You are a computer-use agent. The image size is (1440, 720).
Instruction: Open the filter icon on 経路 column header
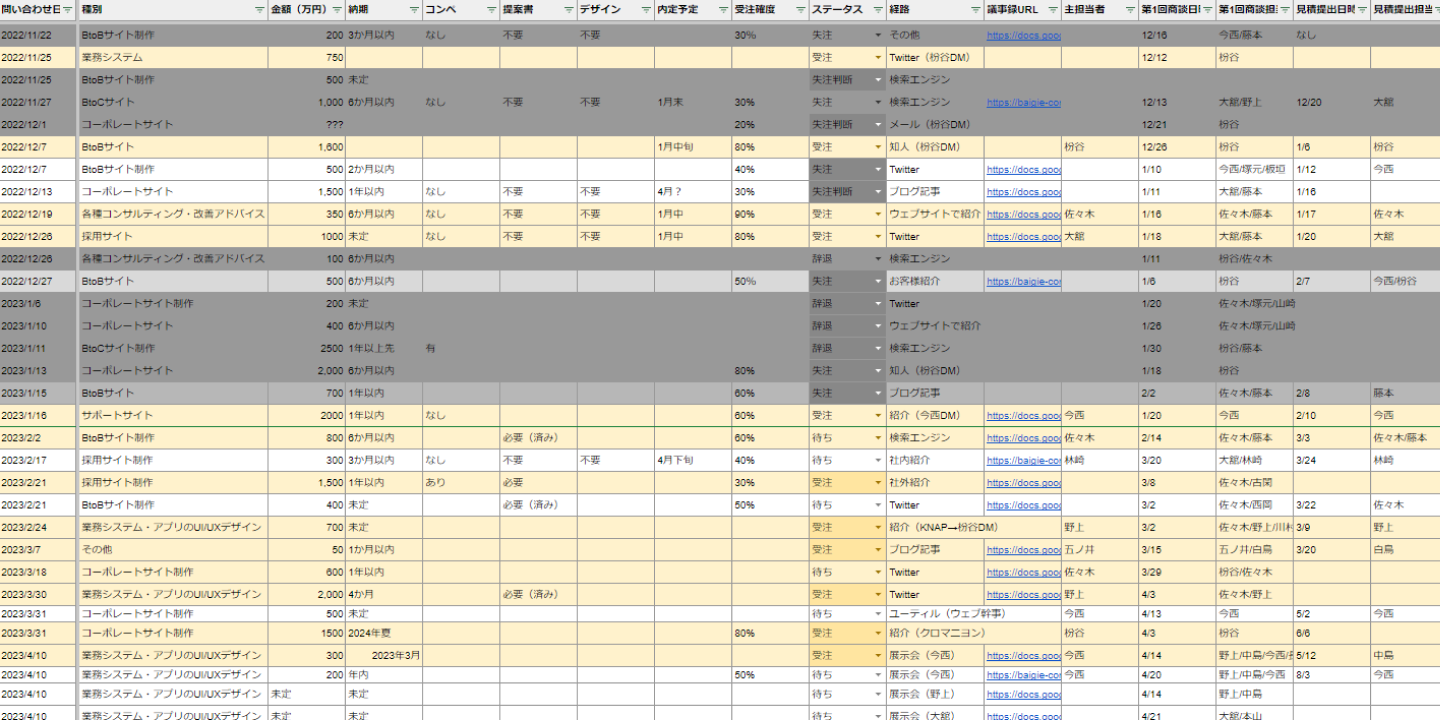tap(975, 9)
